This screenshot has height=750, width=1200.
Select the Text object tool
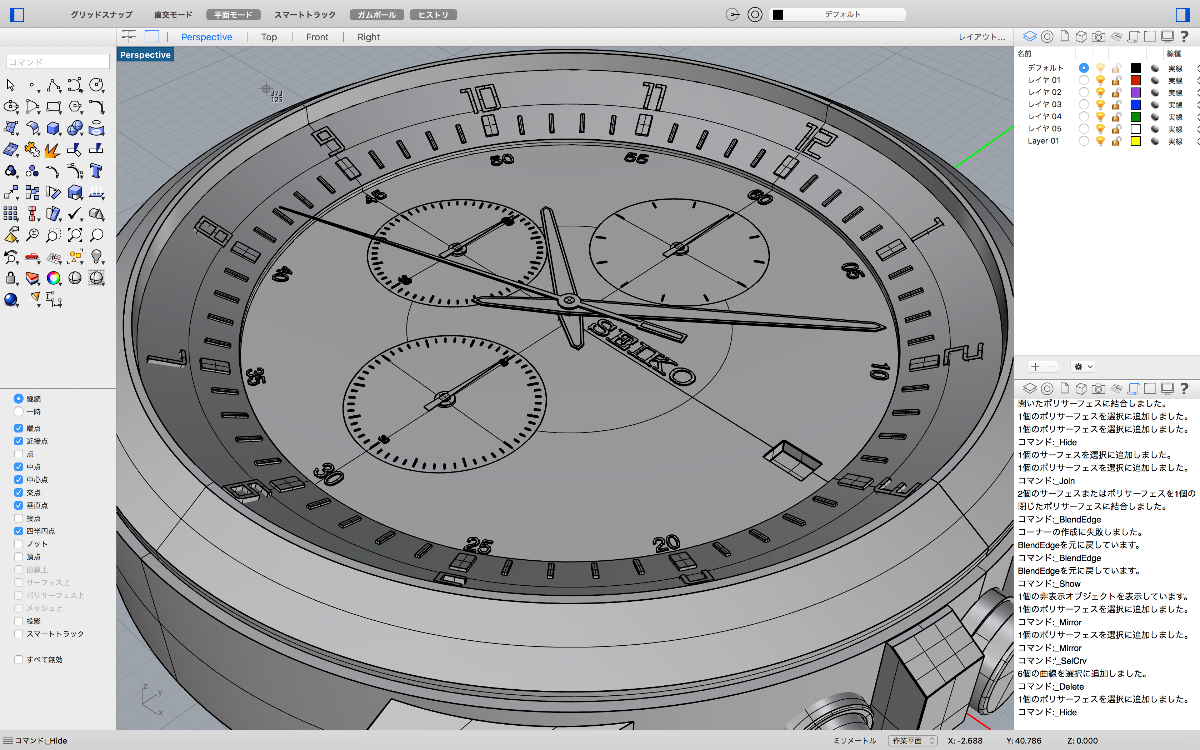[97, 170]
